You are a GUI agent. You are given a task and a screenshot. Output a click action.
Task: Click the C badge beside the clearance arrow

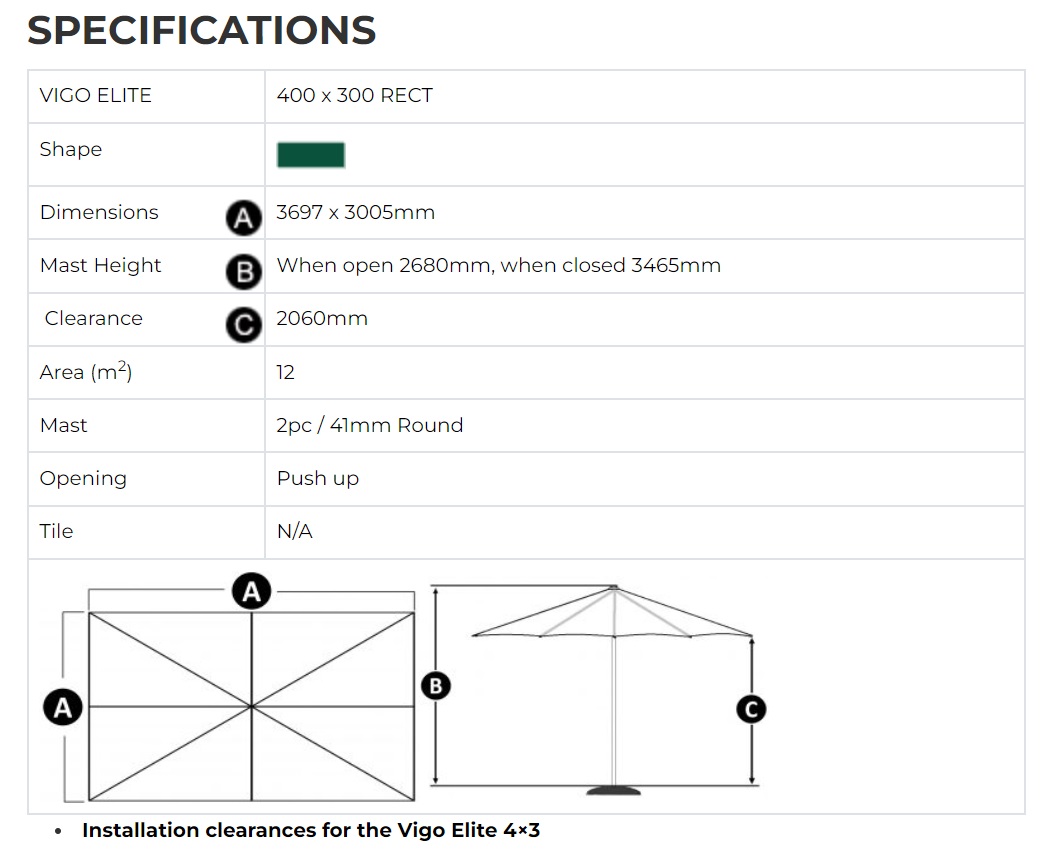point(751,709)
